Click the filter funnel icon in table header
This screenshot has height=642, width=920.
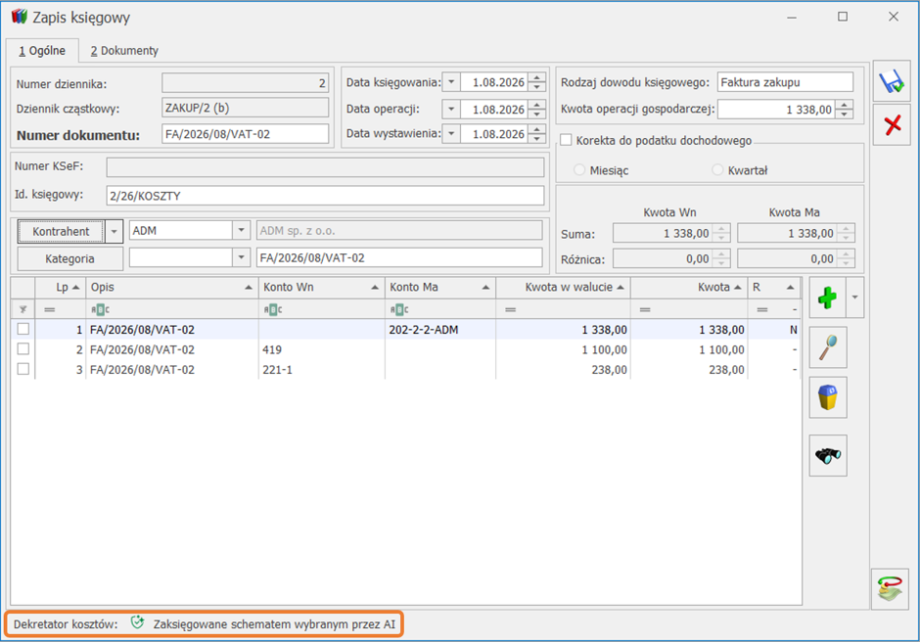(x=23, y=309)
